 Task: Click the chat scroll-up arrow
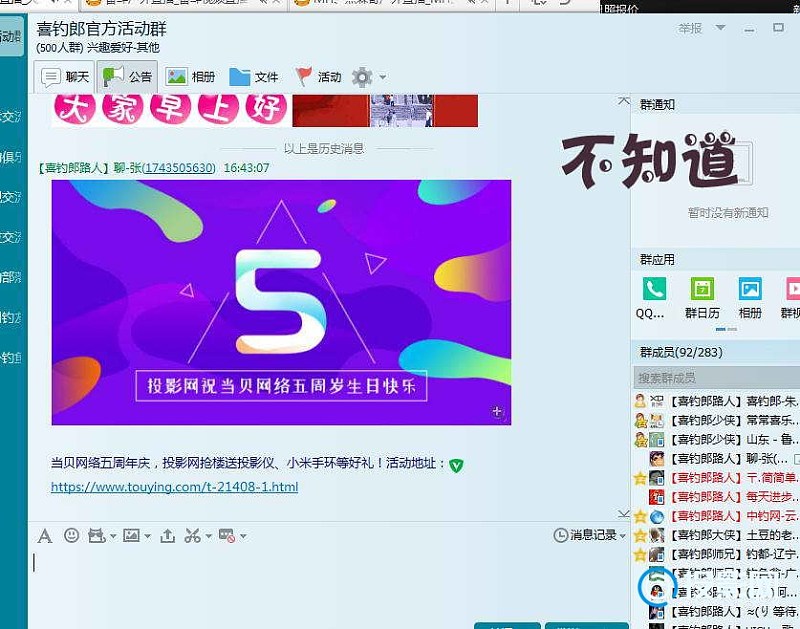[623, 100]
